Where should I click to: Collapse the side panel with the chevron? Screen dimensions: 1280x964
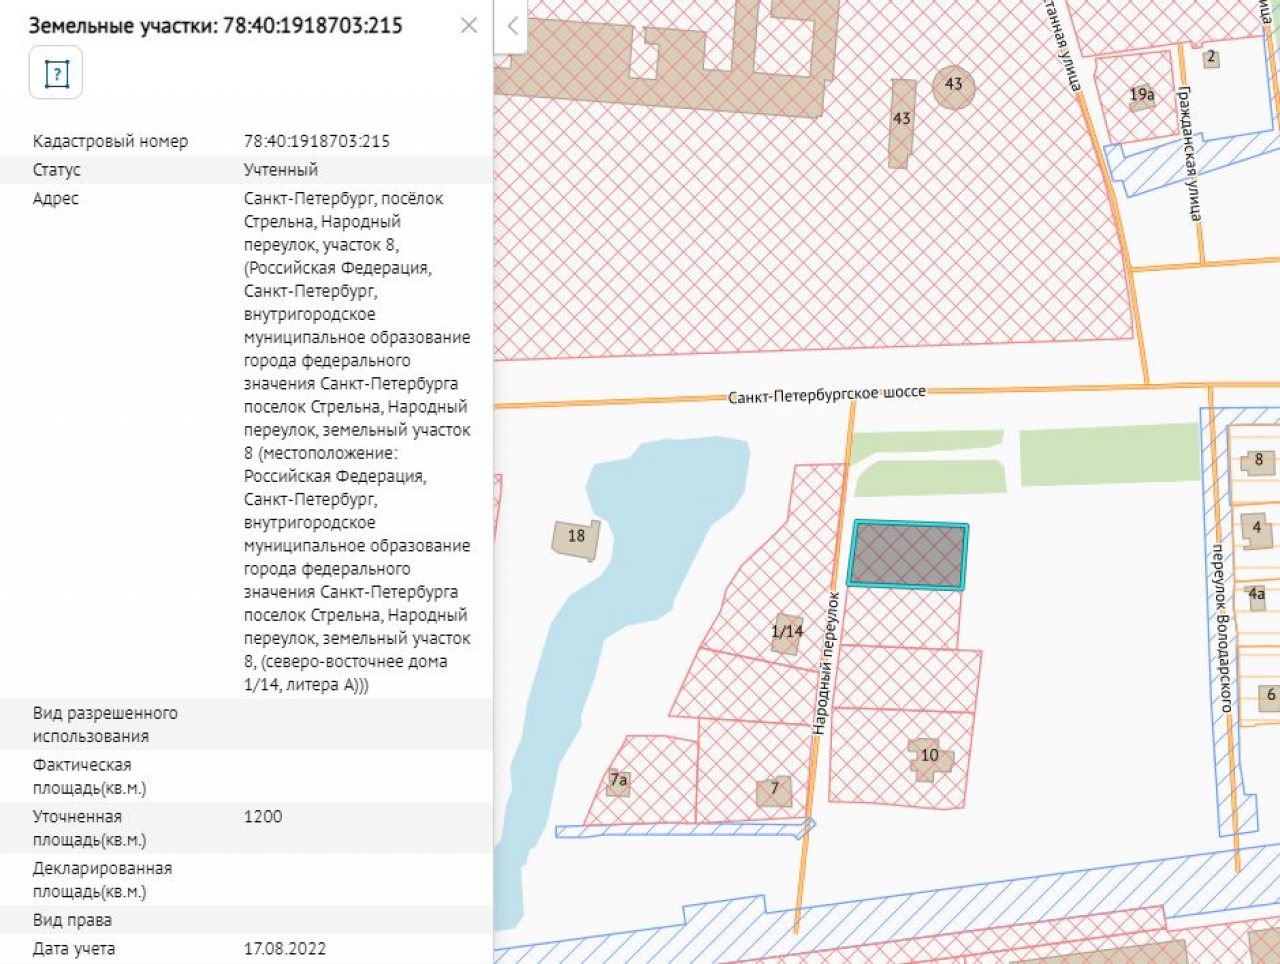click(x=512, y=25)
